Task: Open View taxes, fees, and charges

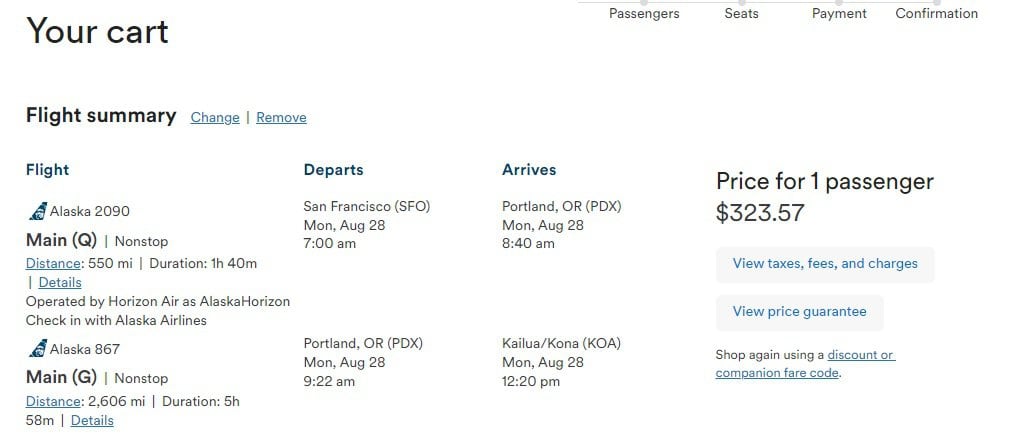Action: (x=825, y=264)
